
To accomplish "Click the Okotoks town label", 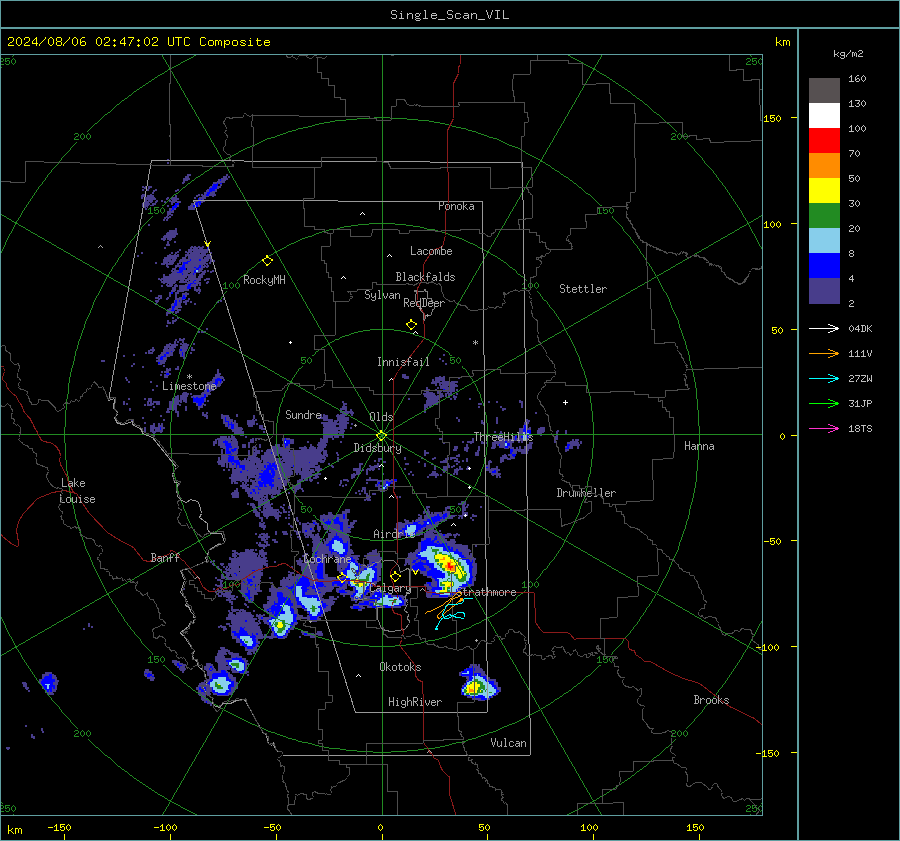I will point(400,667).
